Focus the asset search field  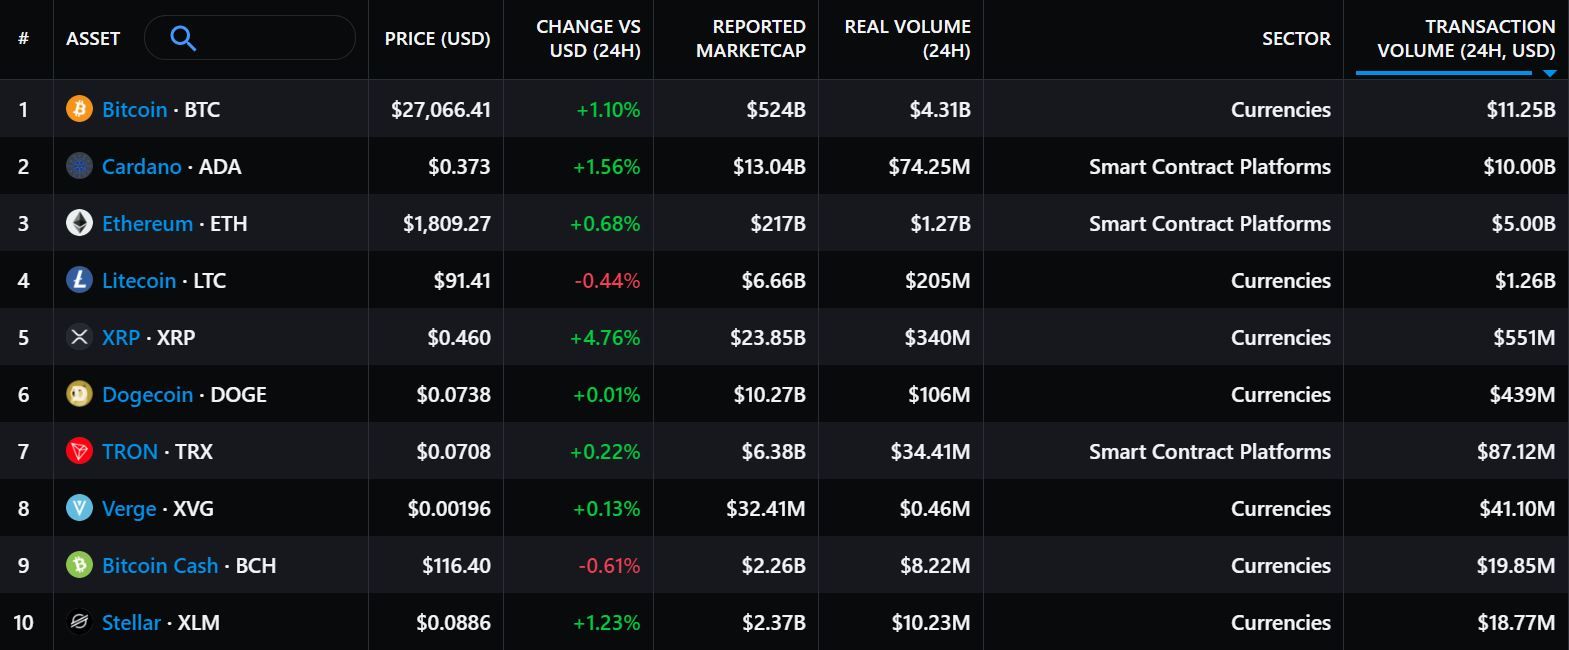pyautogui.click(x=270, y=39)
